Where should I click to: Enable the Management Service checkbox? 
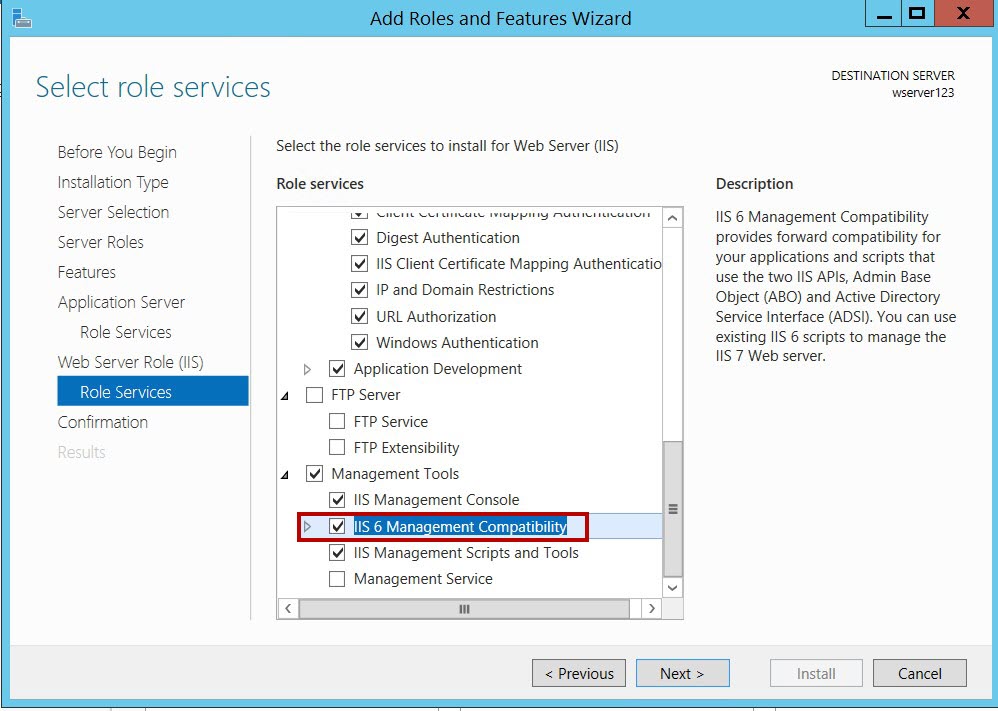(337, 579)
